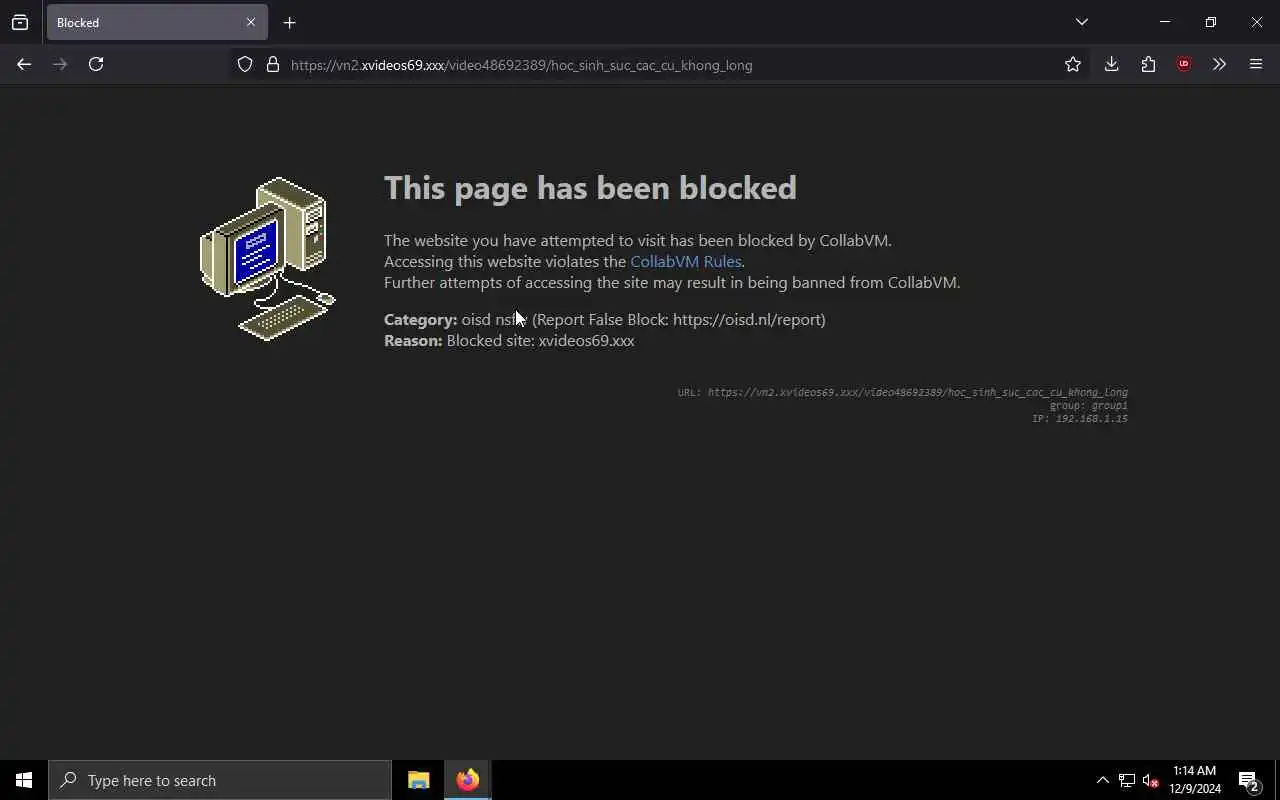Click 'Blocked site: xvideos69.xxx' reason text

tap(541, 341)
